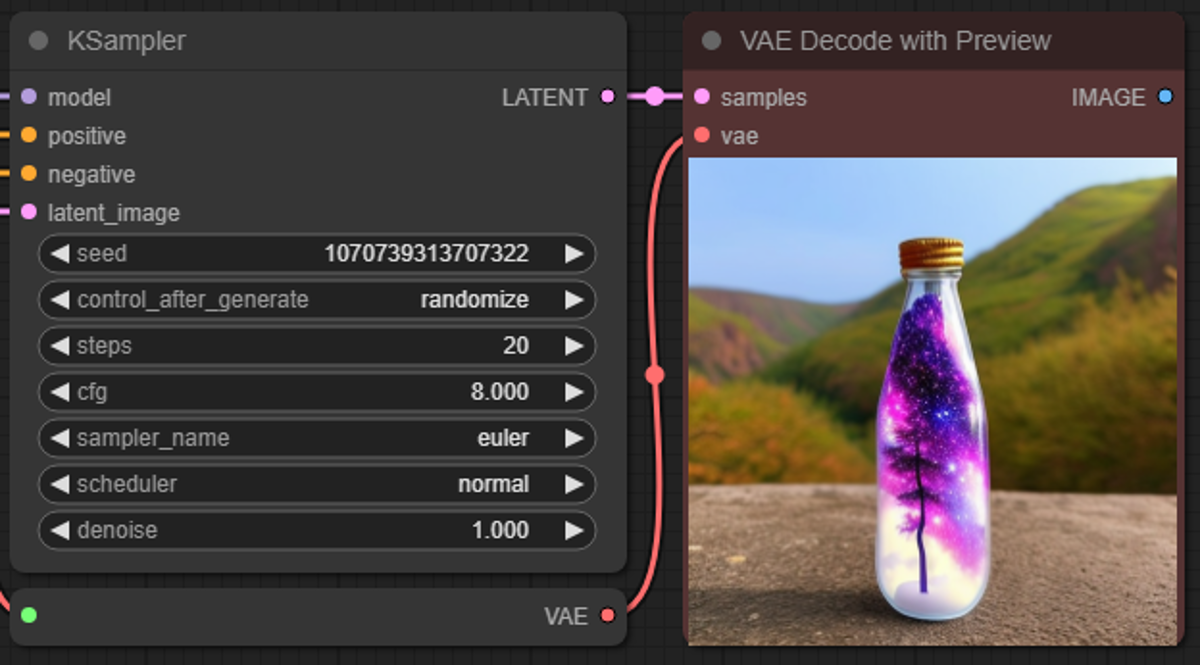Click the latent_image input port
The width and height of the screenshot is (1200, 665).
click(x=29, y=213)
